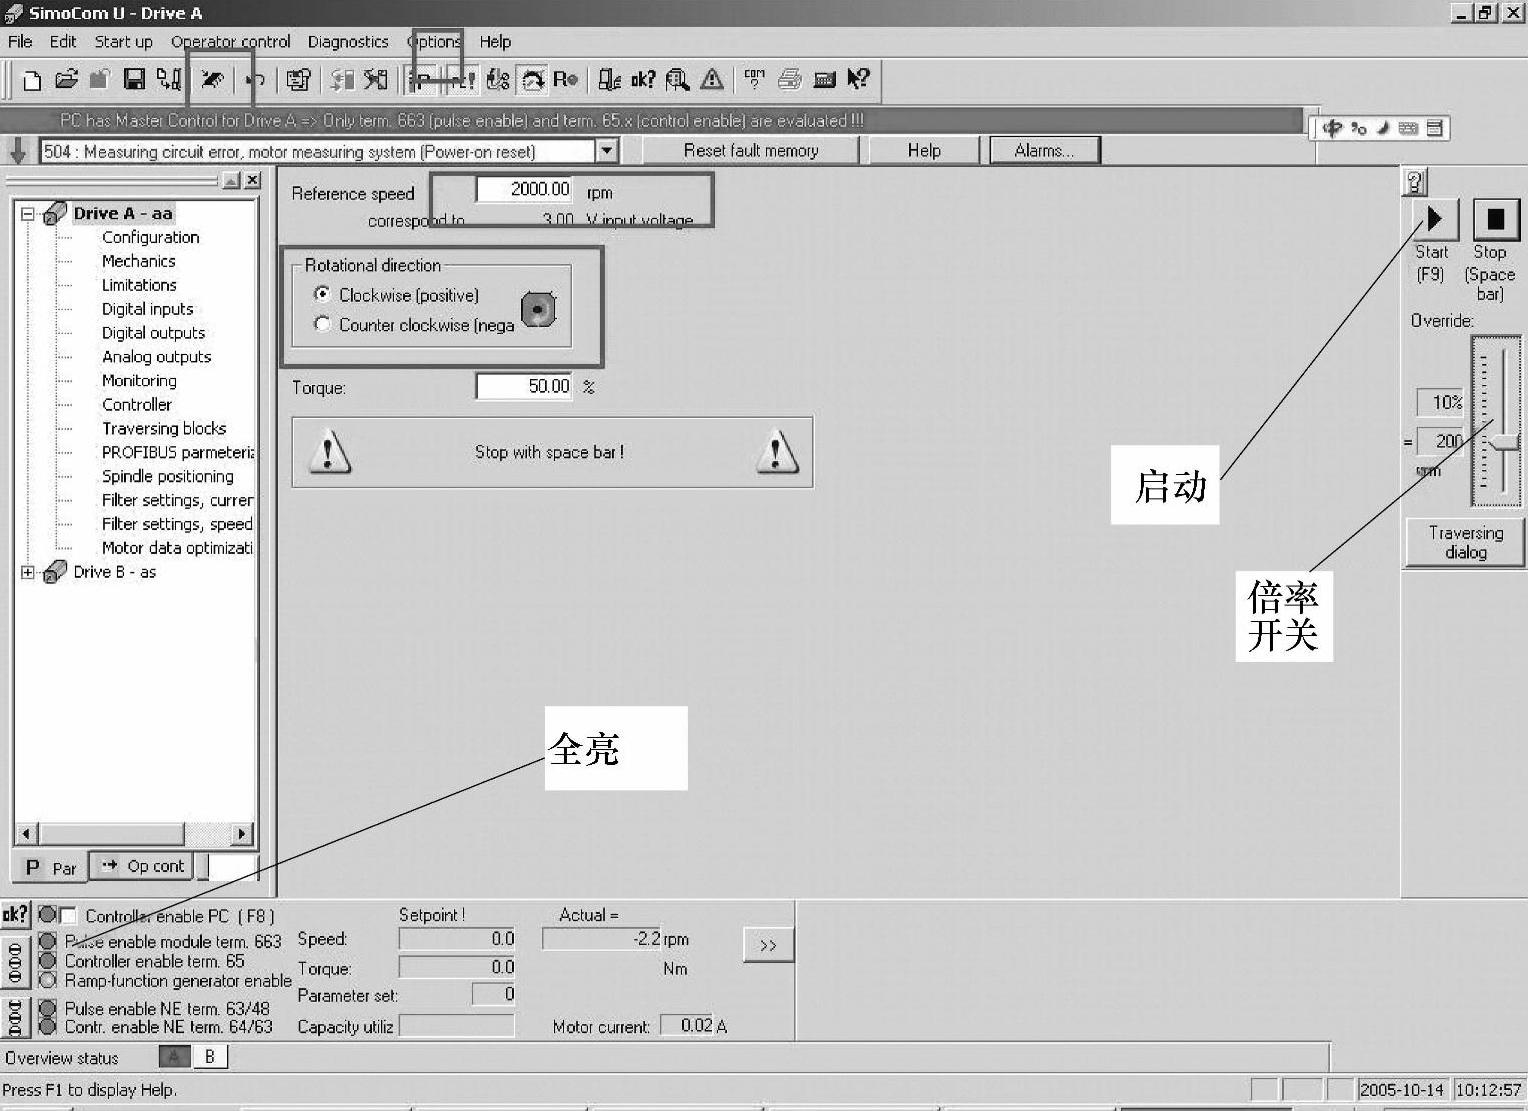
Task: Open the Diagnostics menu
Action: pyautogui.click(x=348, y=42)
